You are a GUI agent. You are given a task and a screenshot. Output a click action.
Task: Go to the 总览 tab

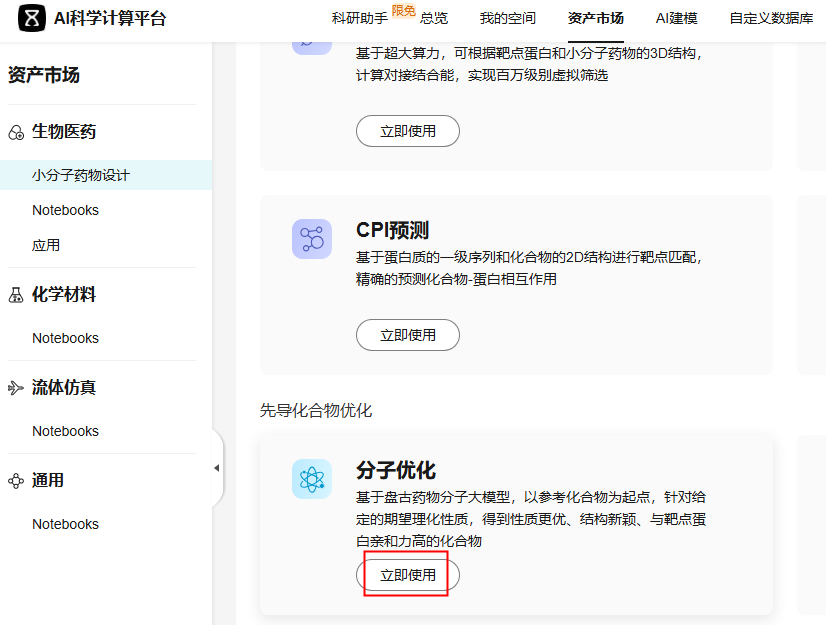click(434, 18)
